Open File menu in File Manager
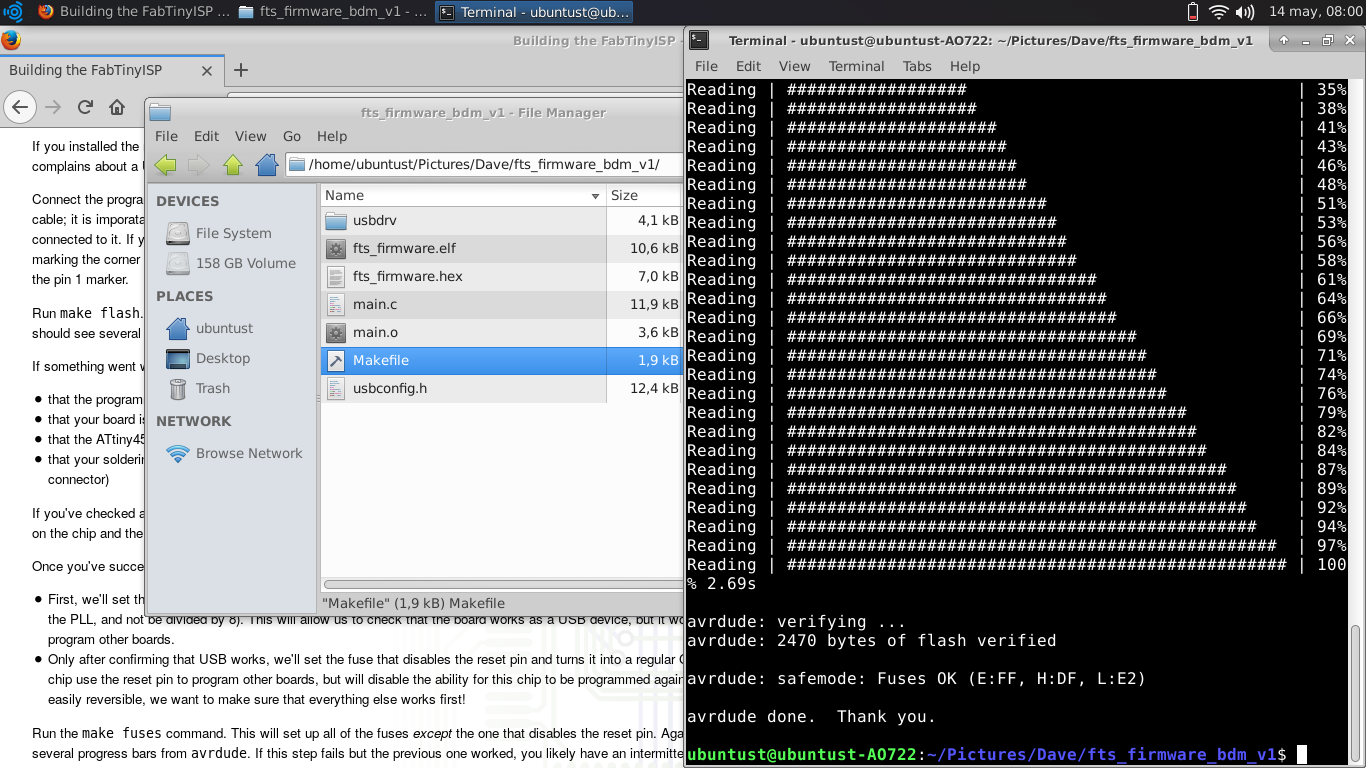The width and height of the screenshot is (1366, 768). (166, 136)
